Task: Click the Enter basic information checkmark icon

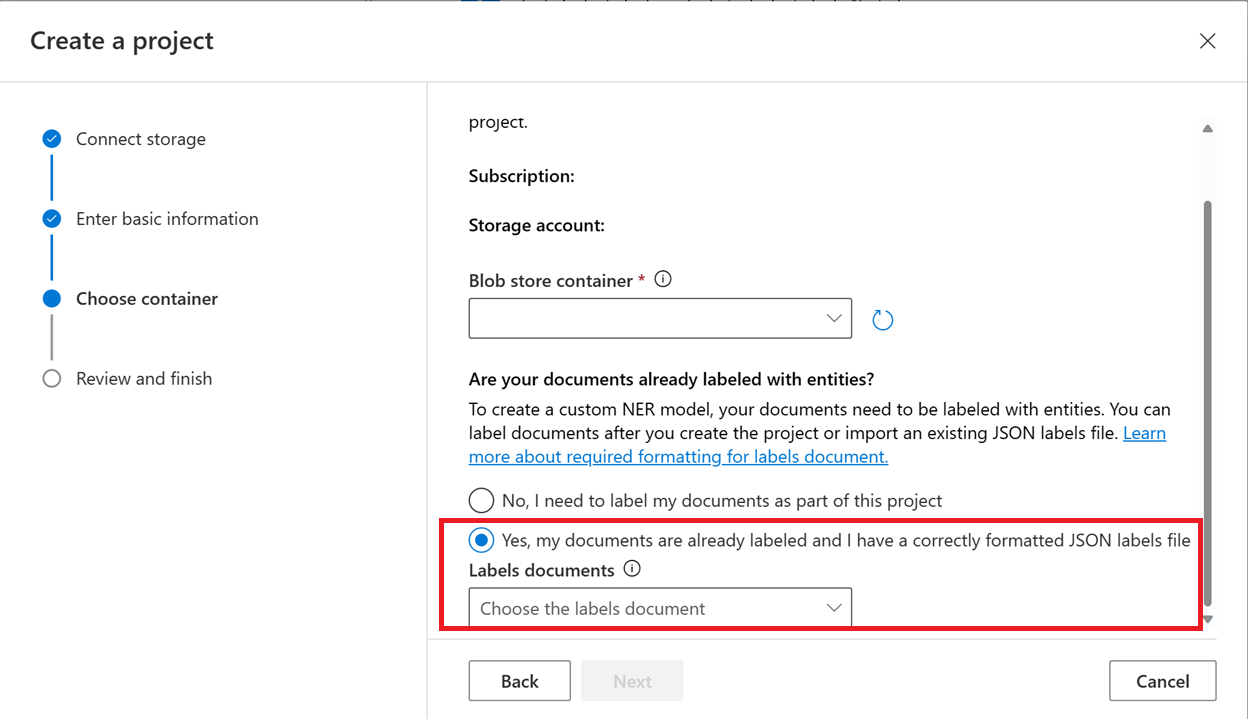Action: [x=52, y=219]
